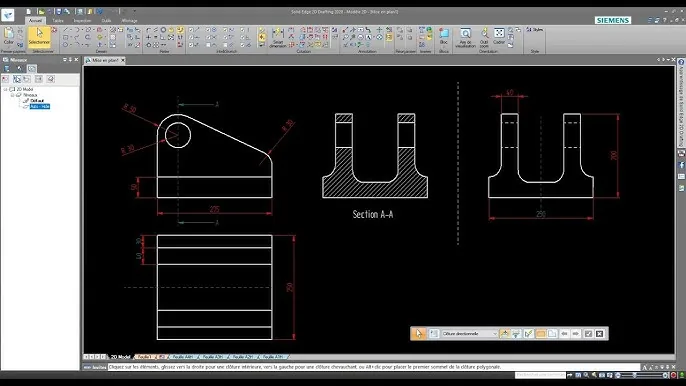Click the command search field
686x386 pixels.
(x=540, y=375)
